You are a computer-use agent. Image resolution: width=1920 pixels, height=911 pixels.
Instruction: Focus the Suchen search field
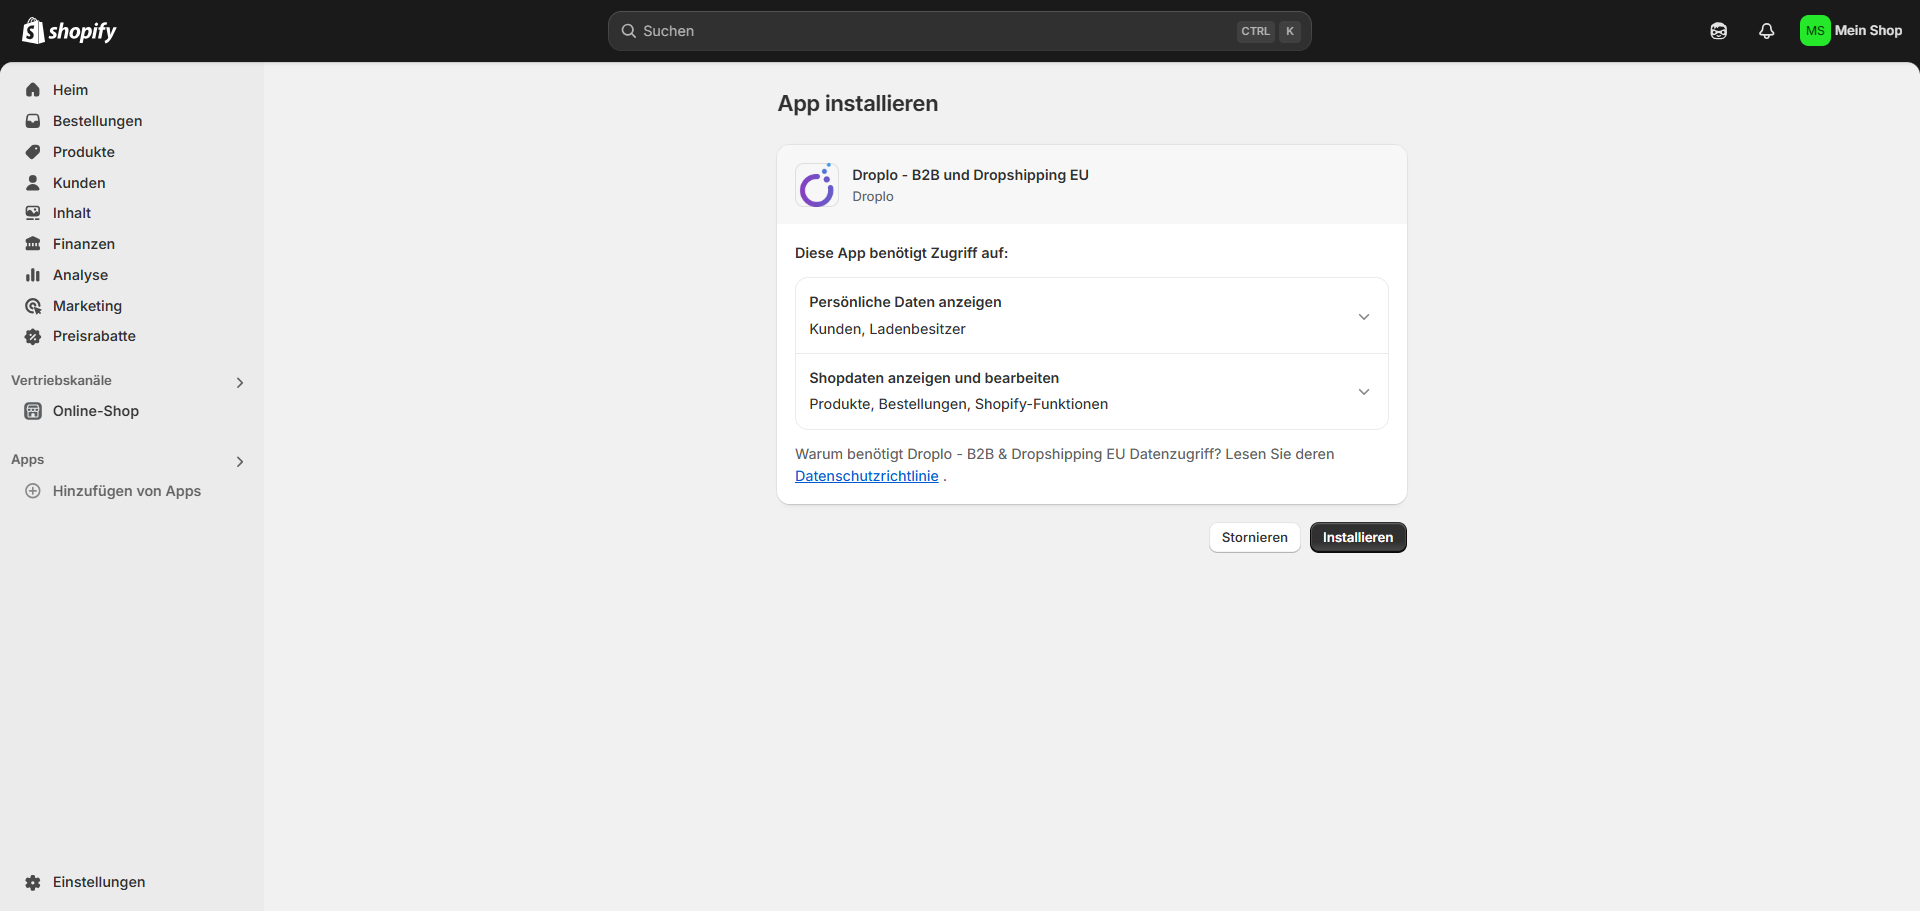pos(960,31)
